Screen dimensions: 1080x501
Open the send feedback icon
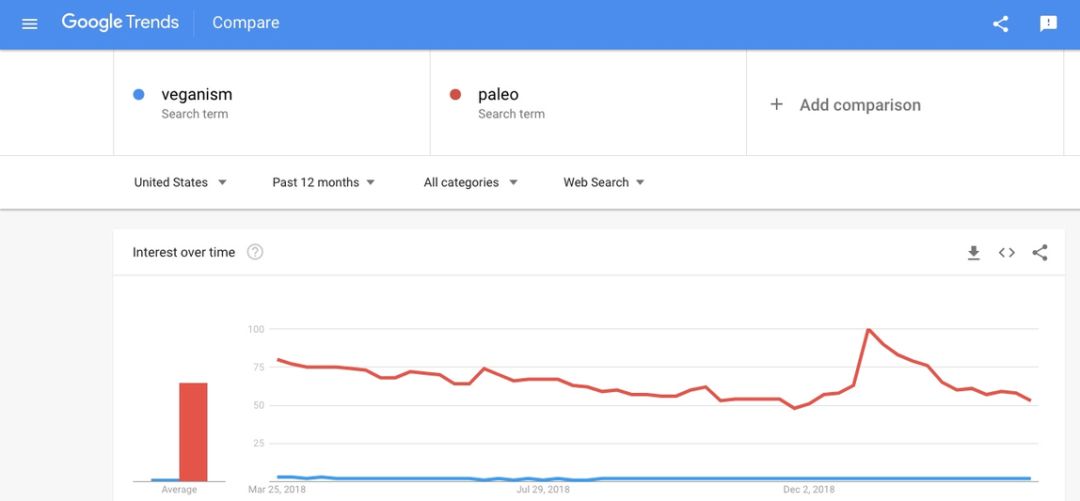tap(1048, 24)
